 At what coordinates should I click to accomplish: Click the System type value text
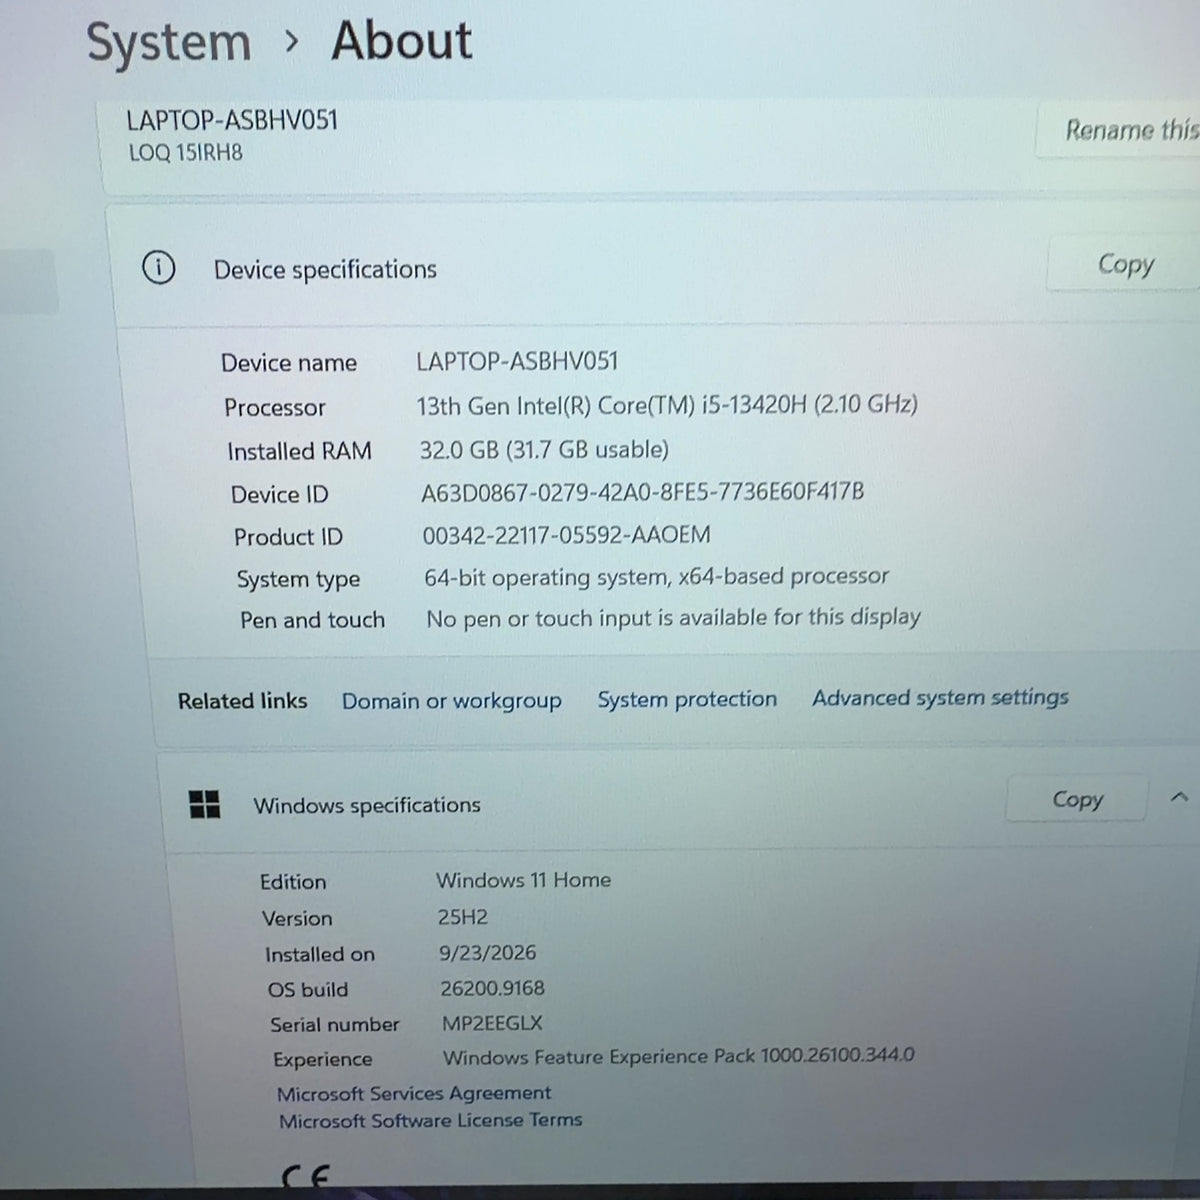(656, 577)
